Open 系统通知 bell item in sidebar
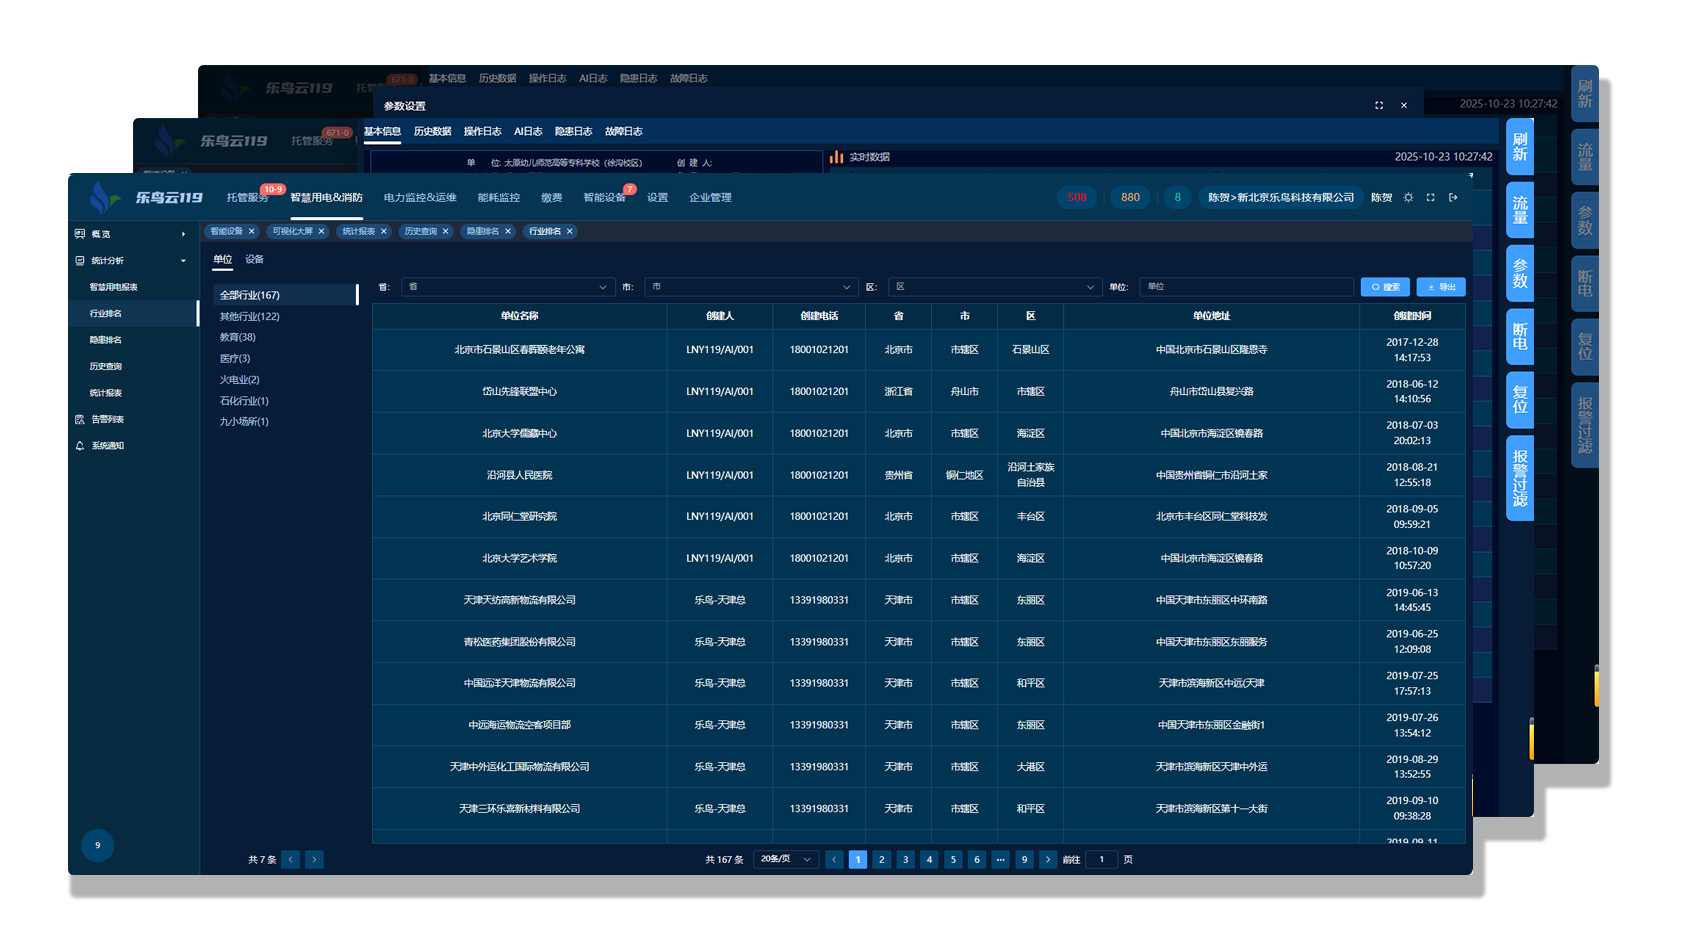Viewport: 1685px width, 945px height. [x=108, y=446]
